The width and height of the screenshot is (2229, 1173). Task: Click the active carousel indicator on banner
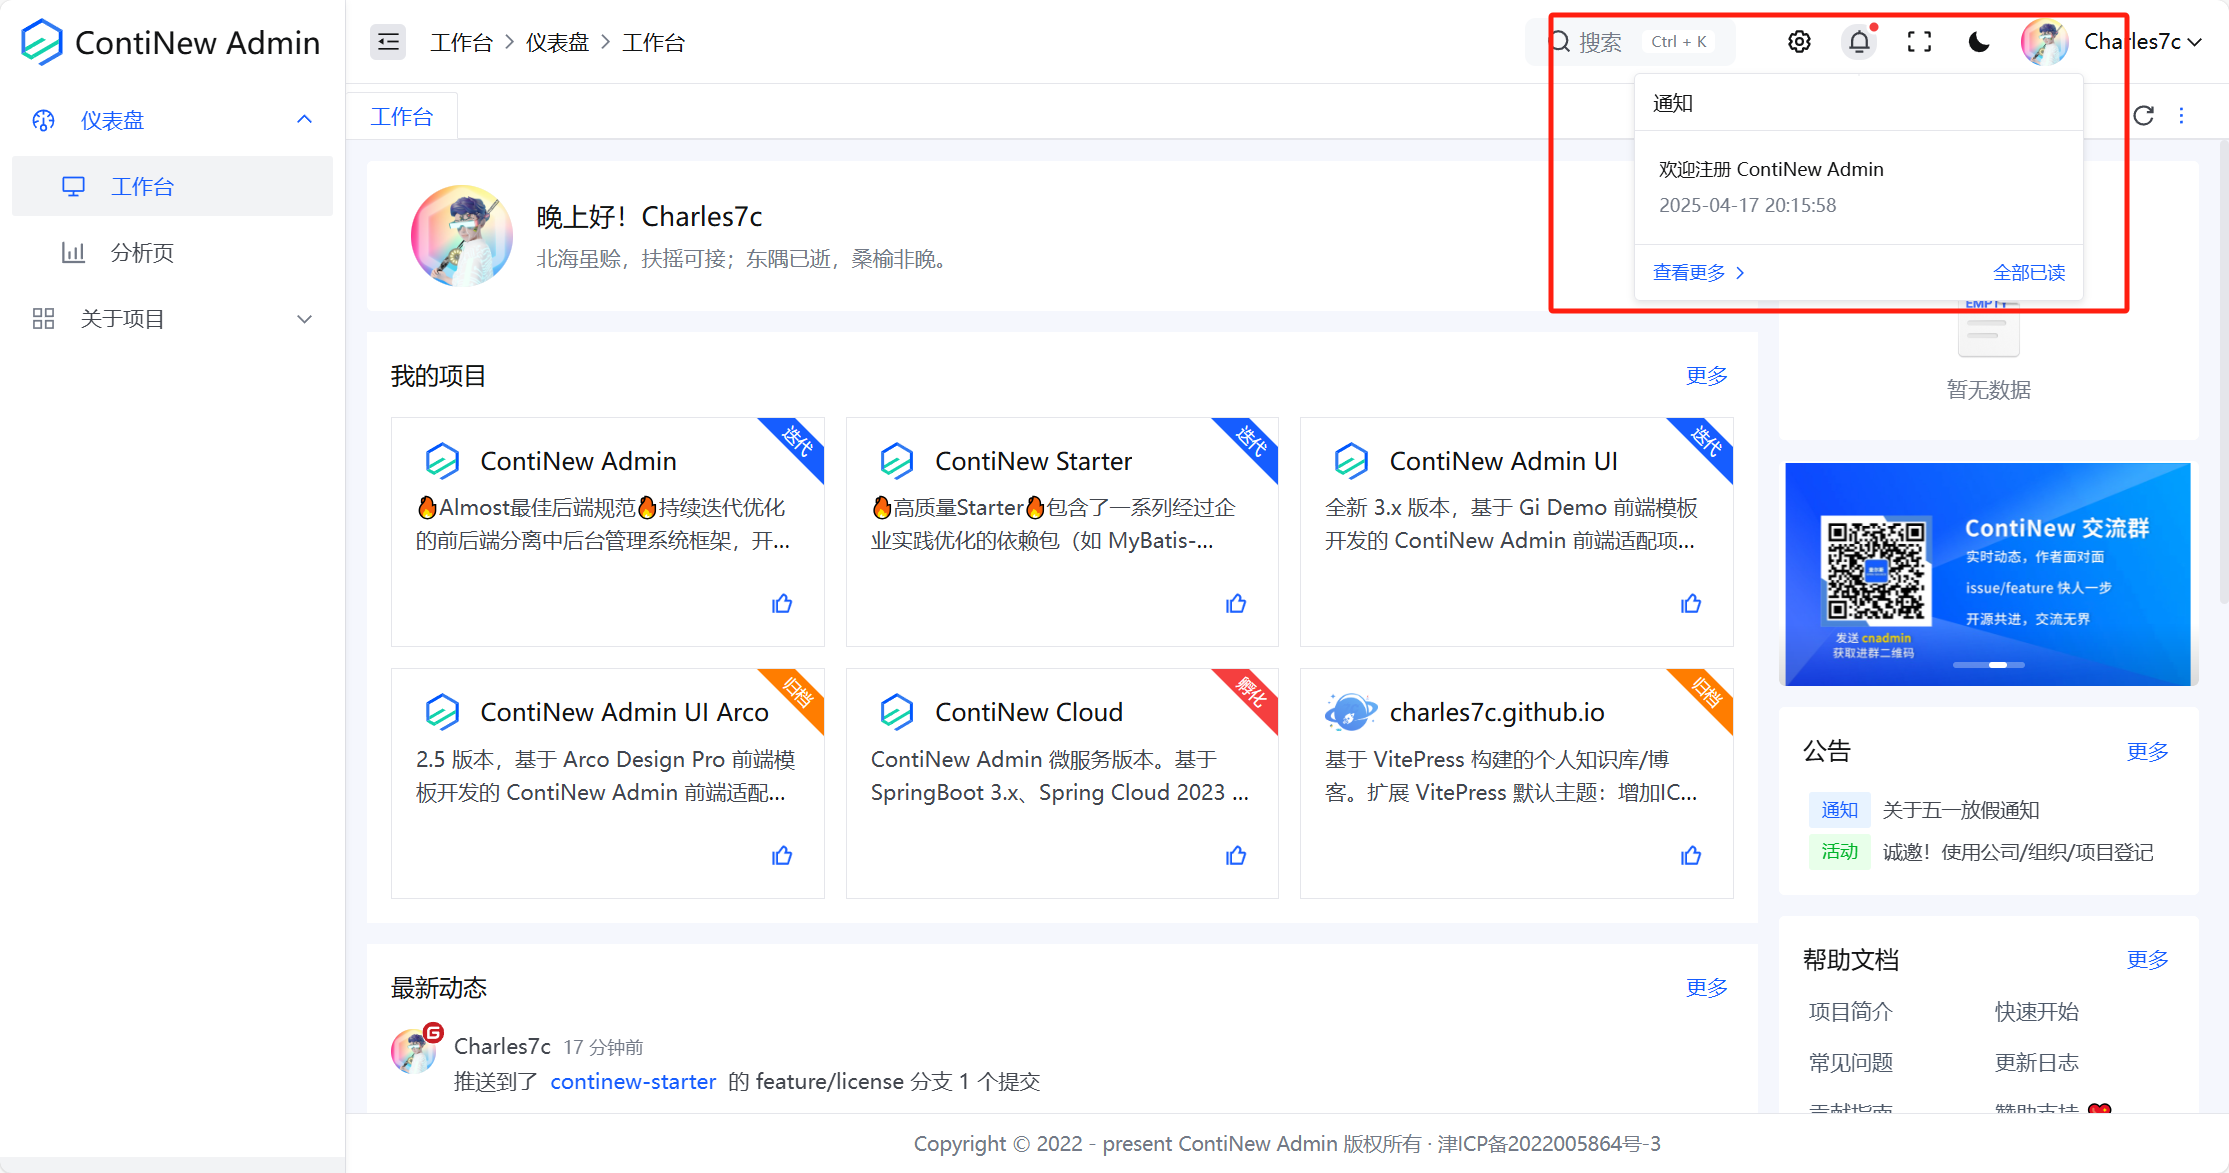[1998, 665]
